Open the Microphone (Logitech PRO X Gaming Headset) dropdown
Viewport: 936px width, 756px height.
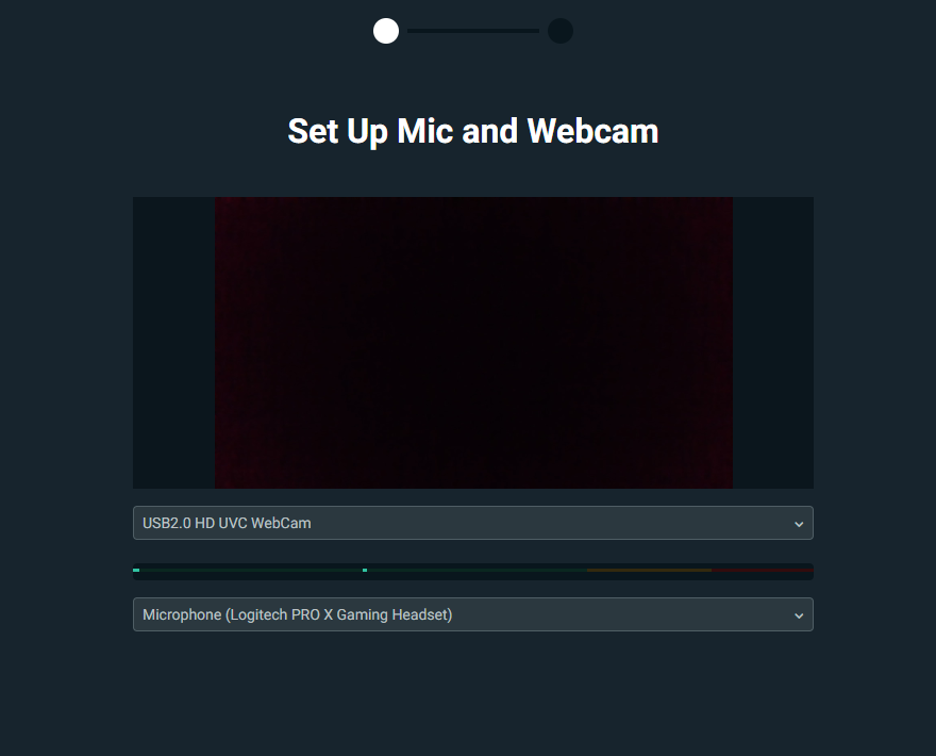point(473,614)
